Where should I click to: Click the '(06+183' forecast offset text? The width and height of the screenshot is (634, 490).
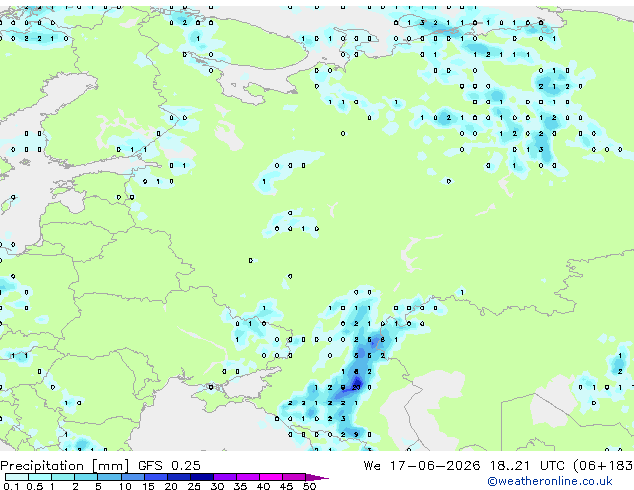(x=603, y=465)
